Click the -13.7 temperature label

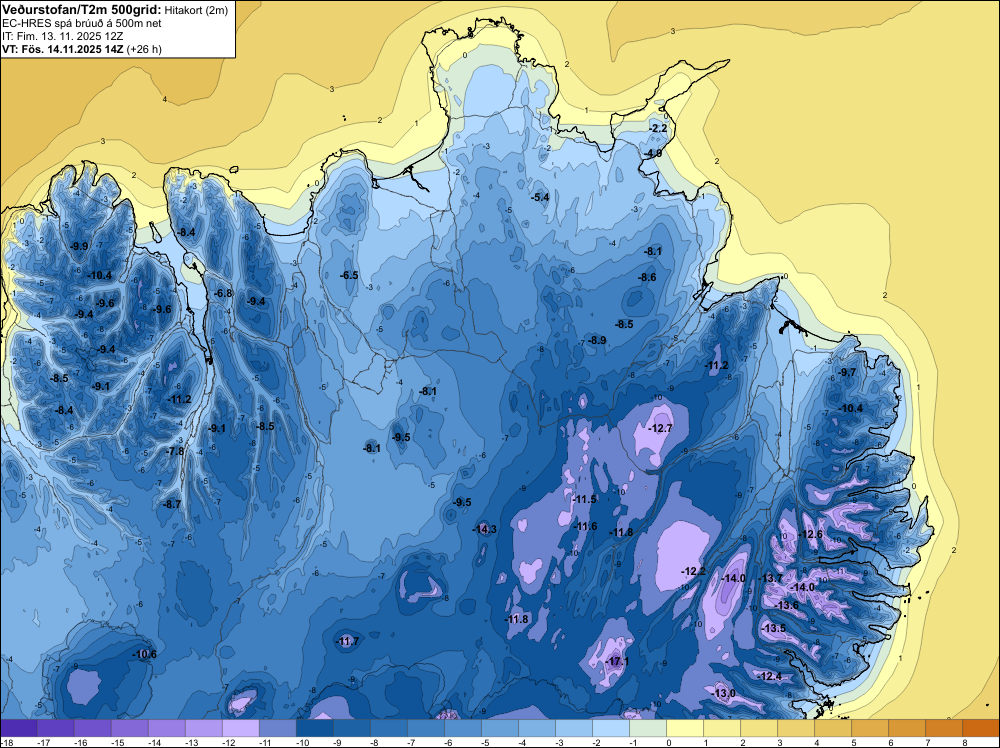[770, 578]
